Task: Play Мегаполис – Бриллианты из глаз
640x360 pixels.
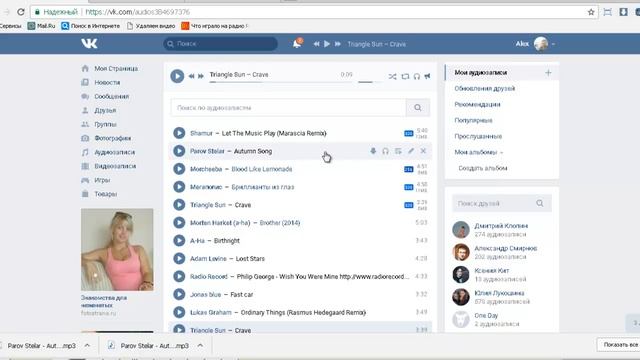Action: click(x=179, y=187)
